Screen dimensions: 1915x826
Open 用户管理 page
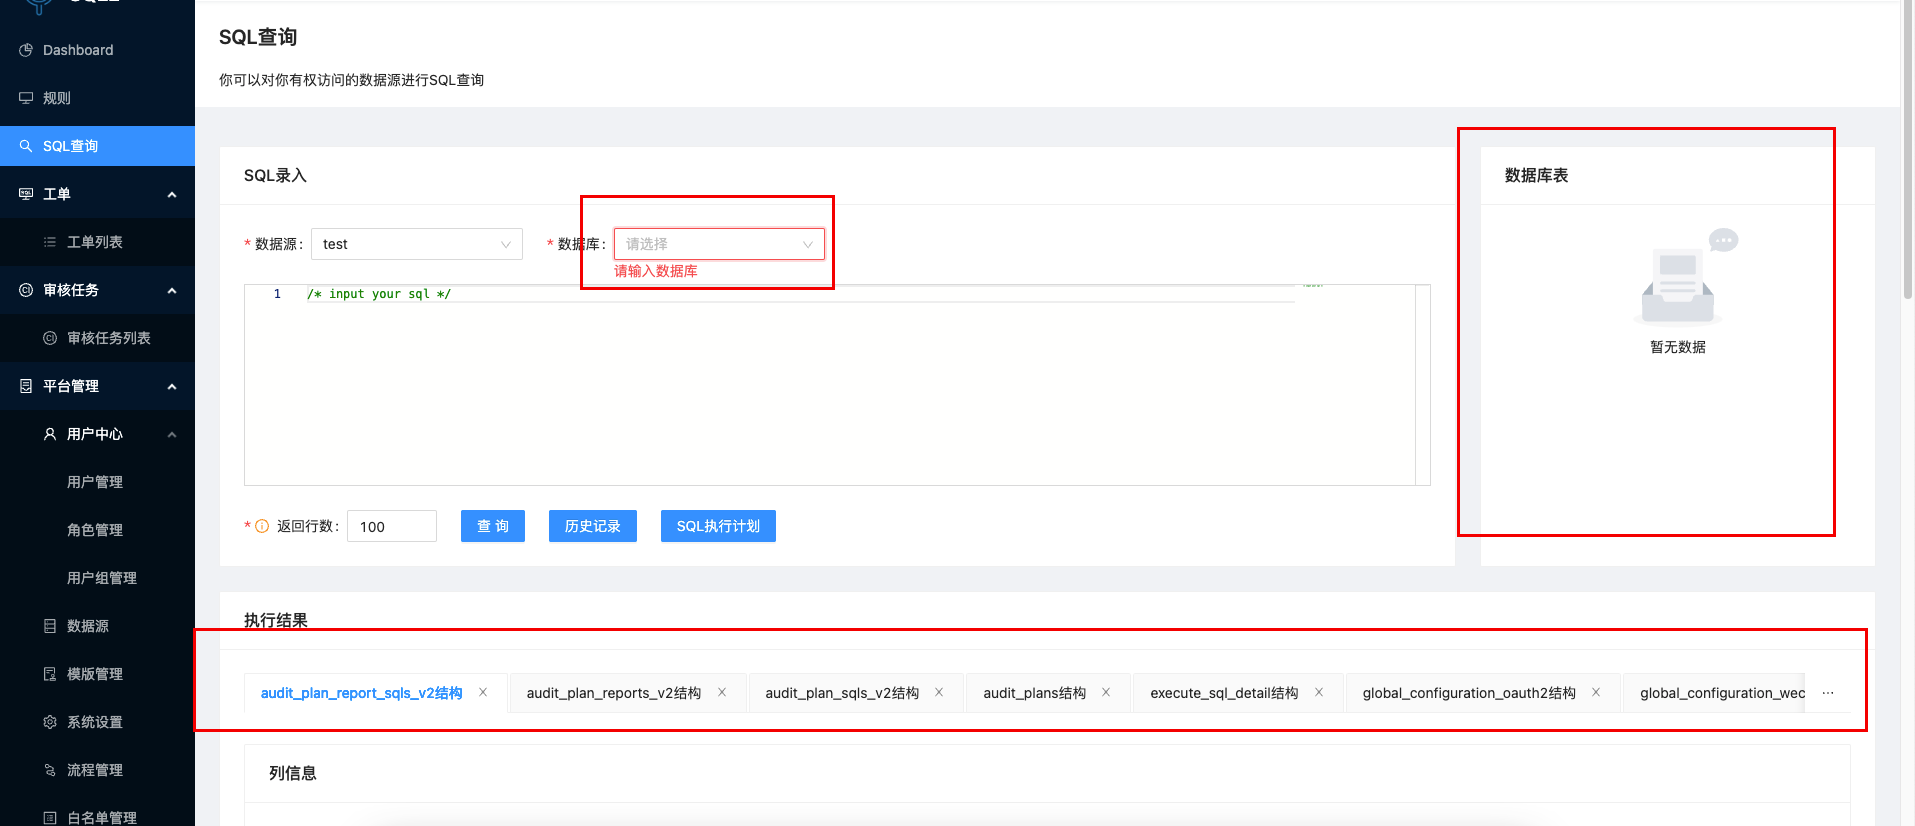[97, 482]
